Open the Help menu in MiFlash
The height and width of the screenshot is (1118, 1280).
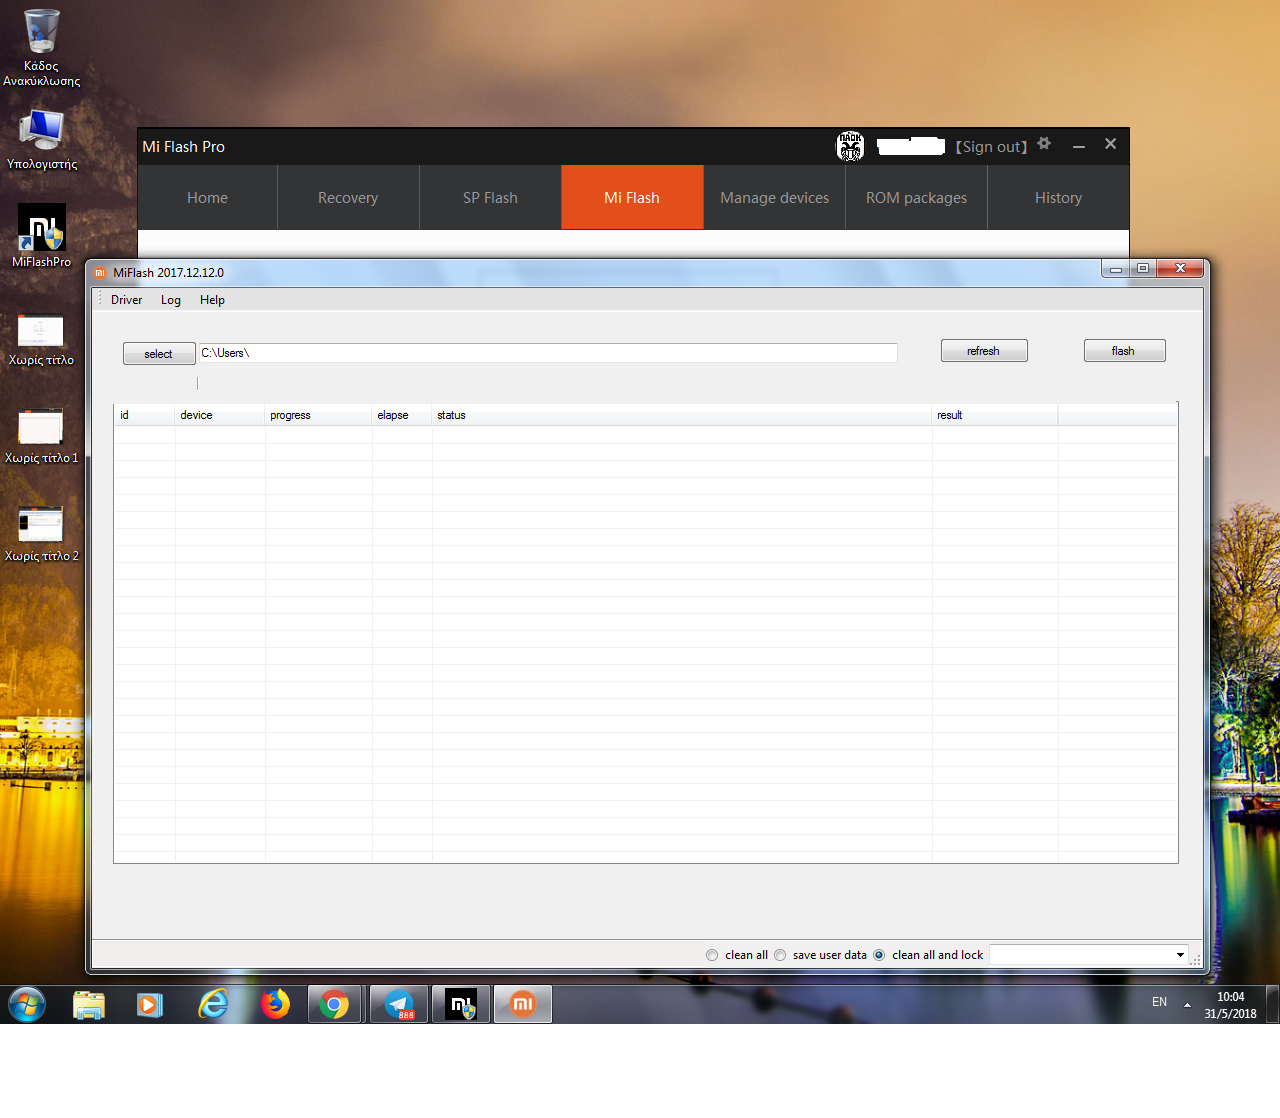pyautogui.click(x=212, y=300)
